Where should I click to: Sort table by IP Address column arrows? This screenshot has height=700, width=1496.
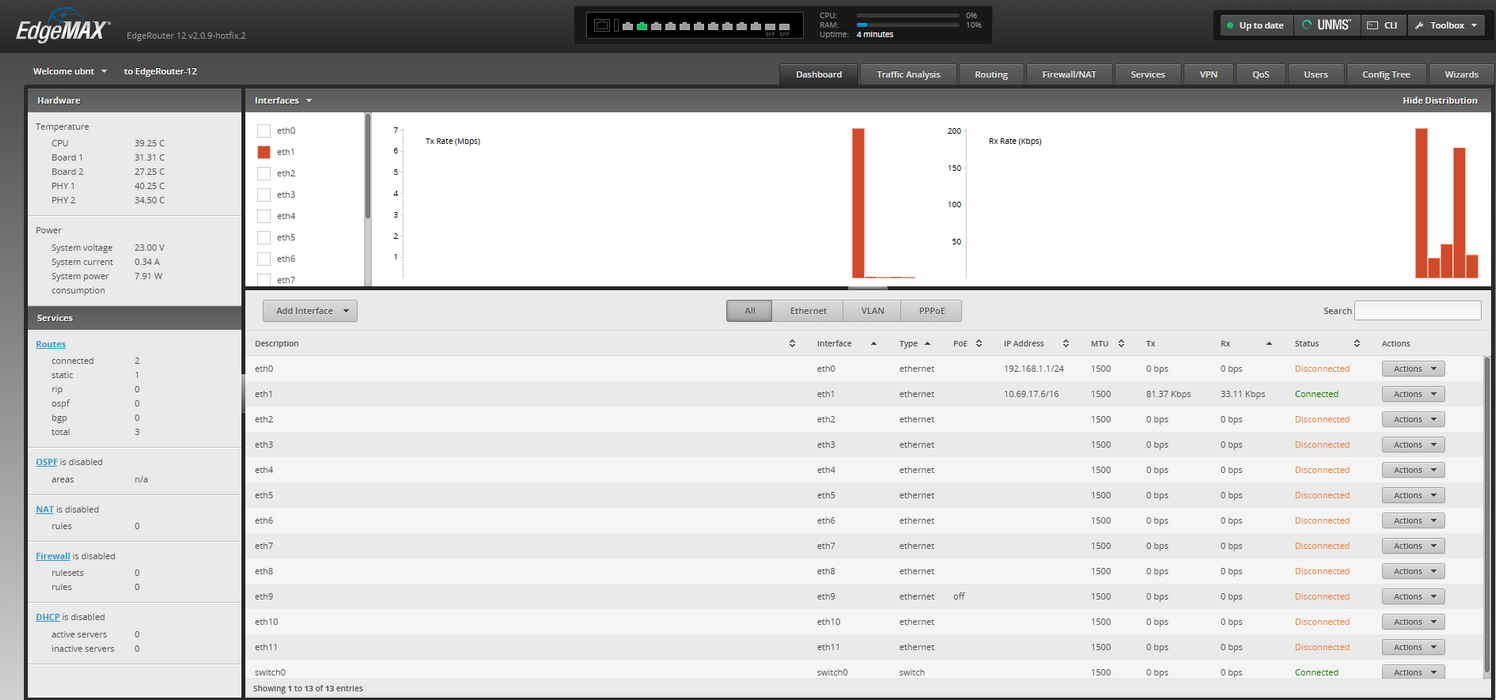point(1066,344)
